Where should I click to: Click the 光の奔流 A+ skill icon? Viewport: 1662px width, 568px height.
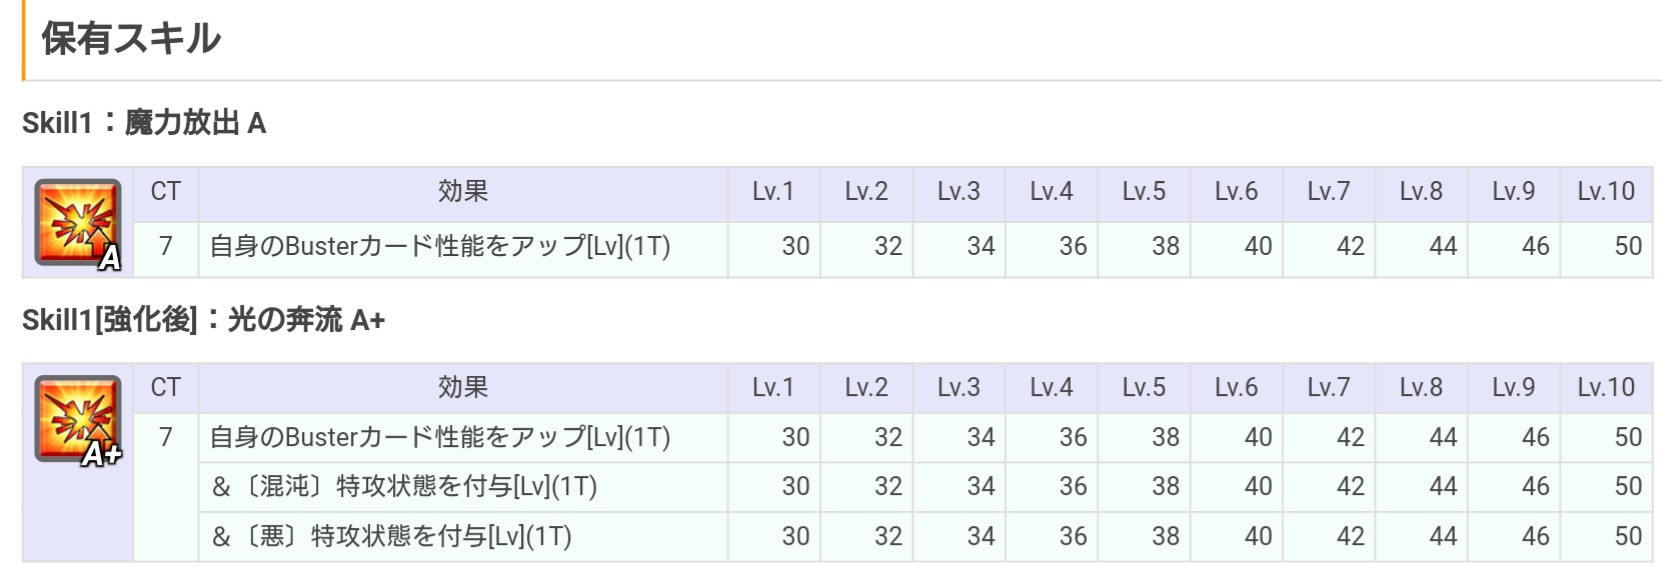click(x=78, y=420)
